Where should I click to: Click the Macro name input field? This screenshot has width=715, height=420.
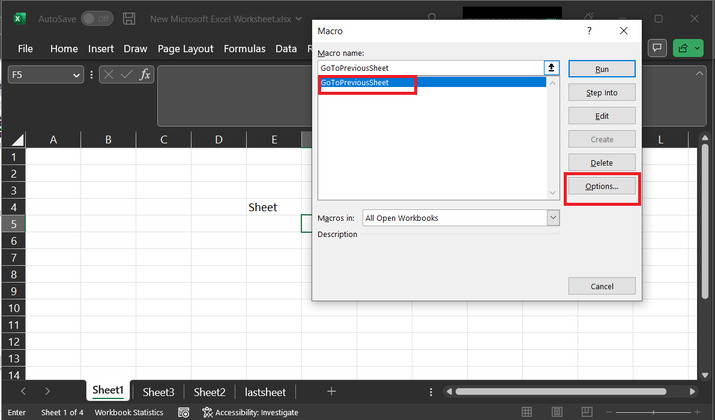point(430,68)
